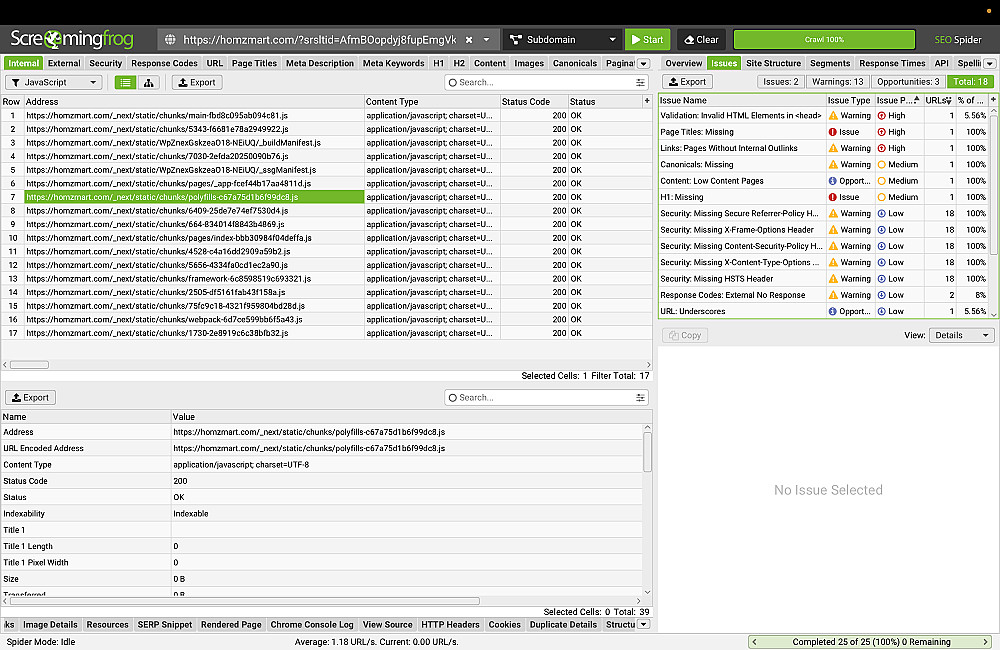Open the Rendered Page bottom tab
Image resolution: width=1000 pixels, height=650 pixels.
pos(231,624)
